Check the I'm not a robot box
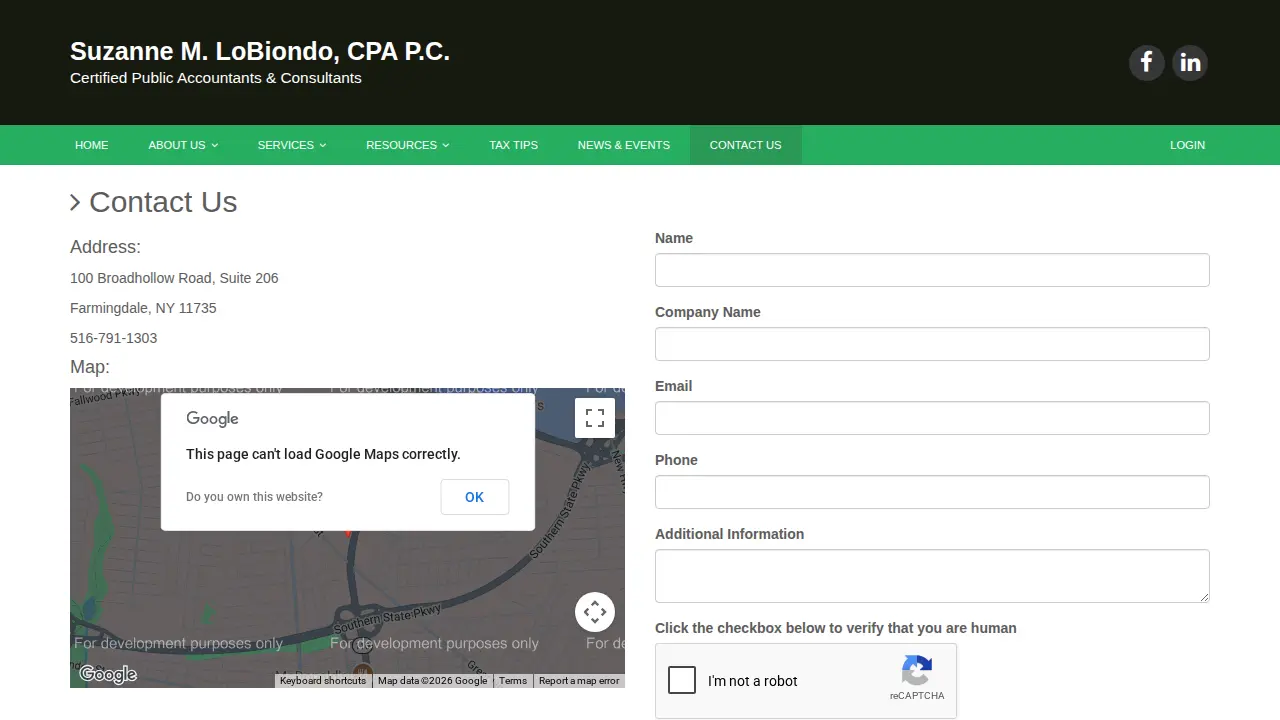 [682, 680]
